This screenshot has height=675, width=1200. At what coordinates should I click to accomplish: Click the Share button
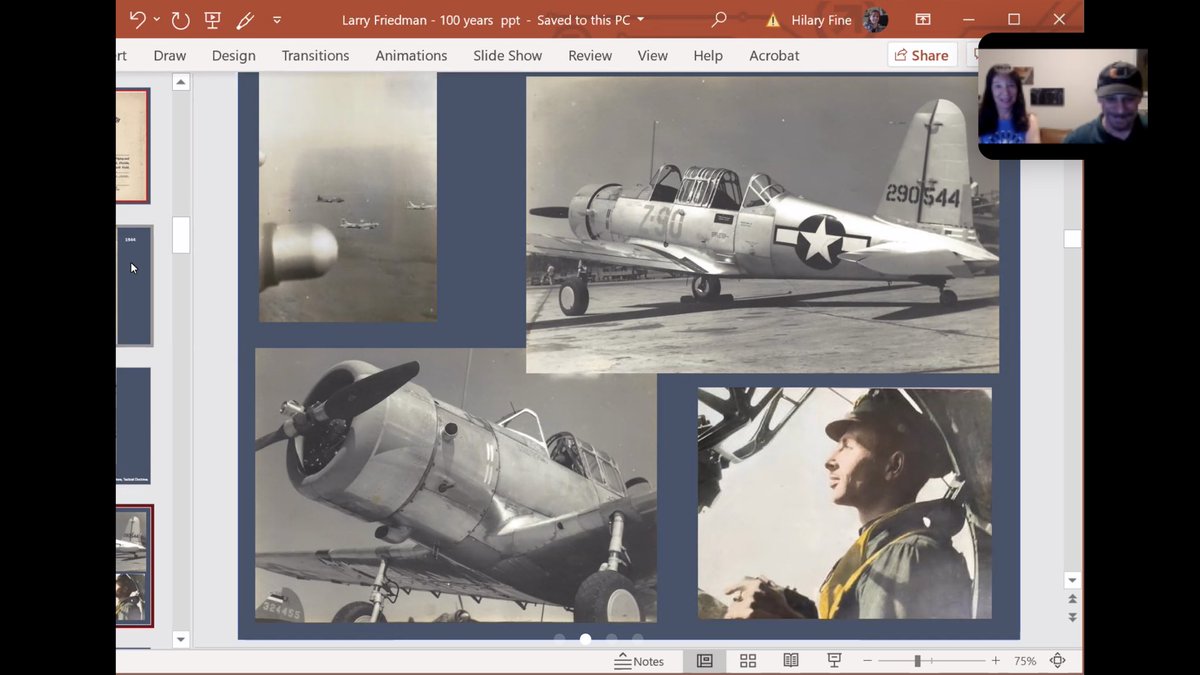click(x=921, y=56)
